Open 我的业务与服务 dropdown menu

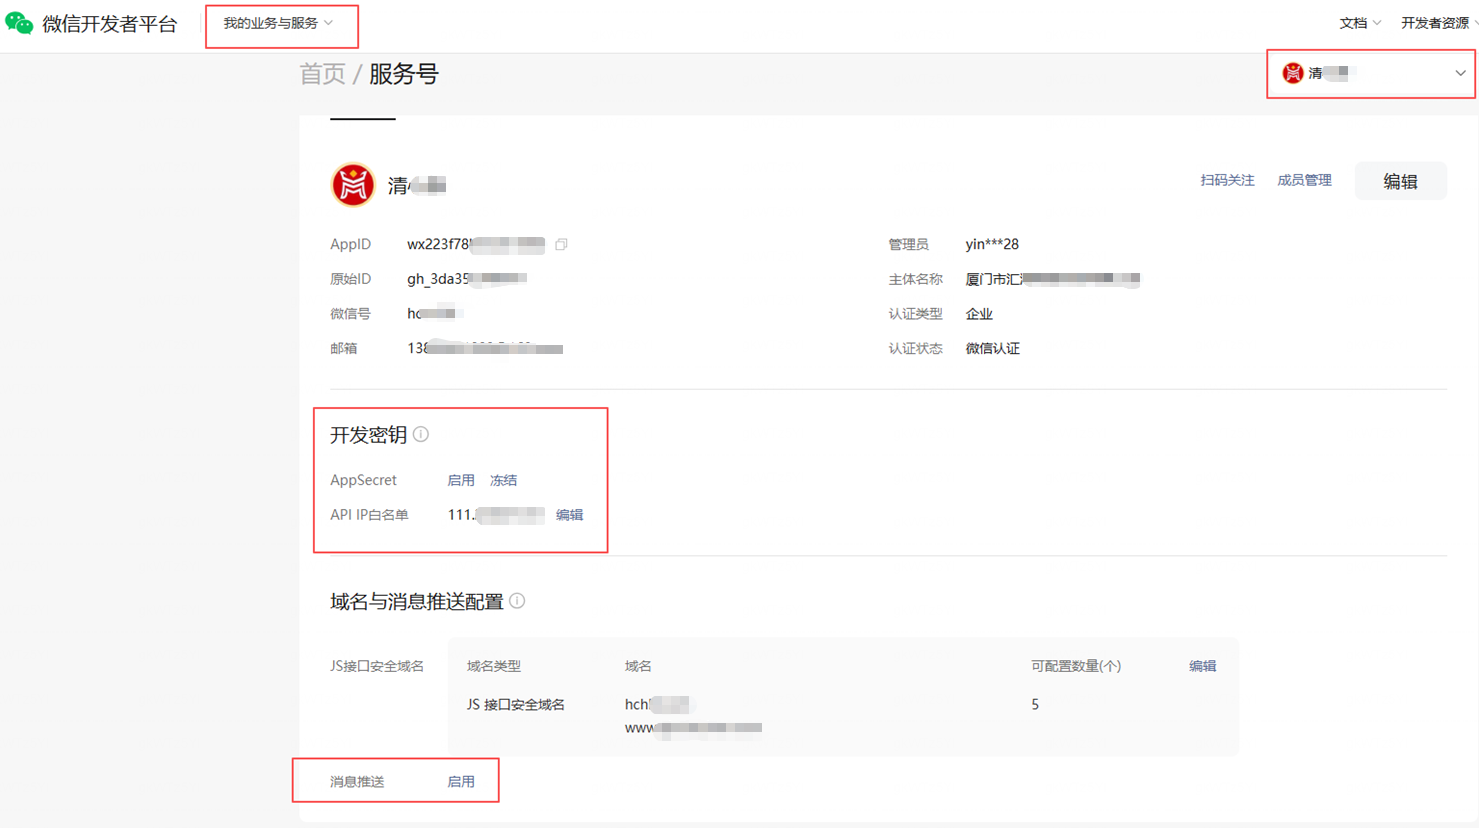(278, 23)
